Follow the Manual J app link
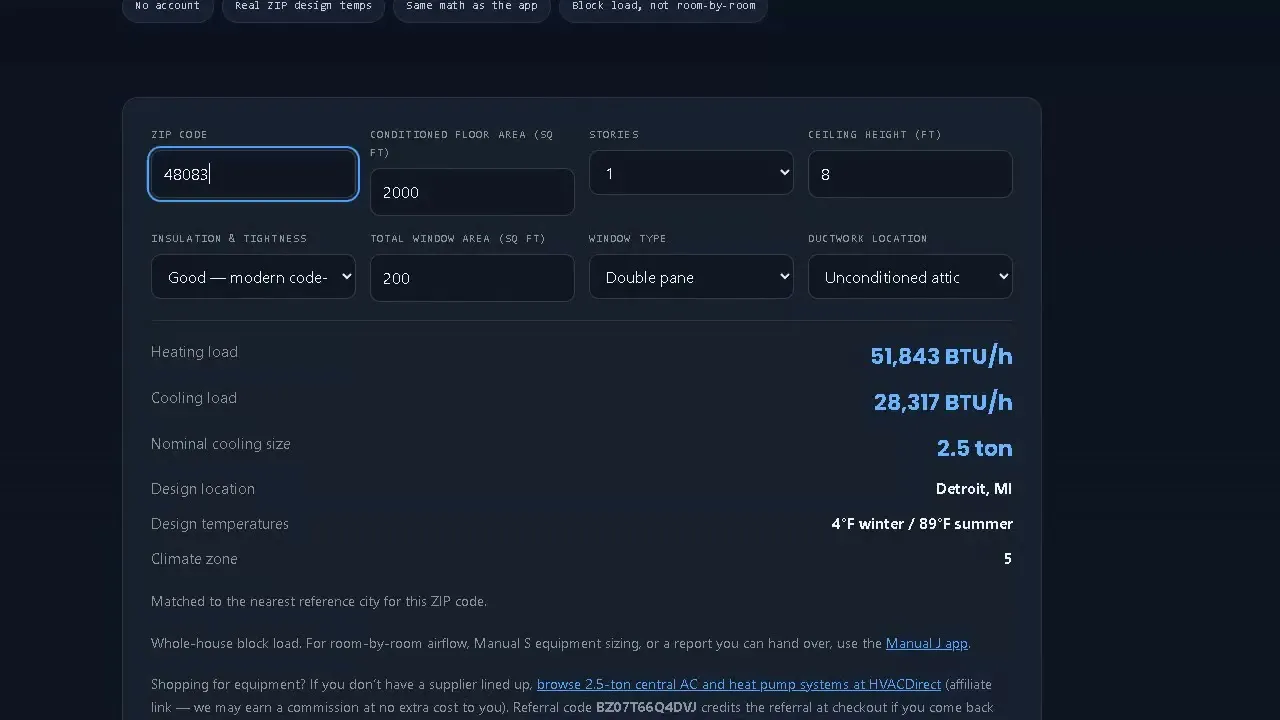This screenshot has height=720, width=1280. point(927,643)
